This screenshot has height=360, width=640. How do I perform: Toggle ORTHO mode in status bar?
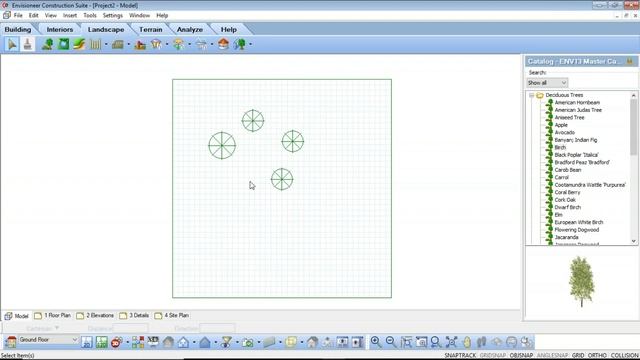597,356
